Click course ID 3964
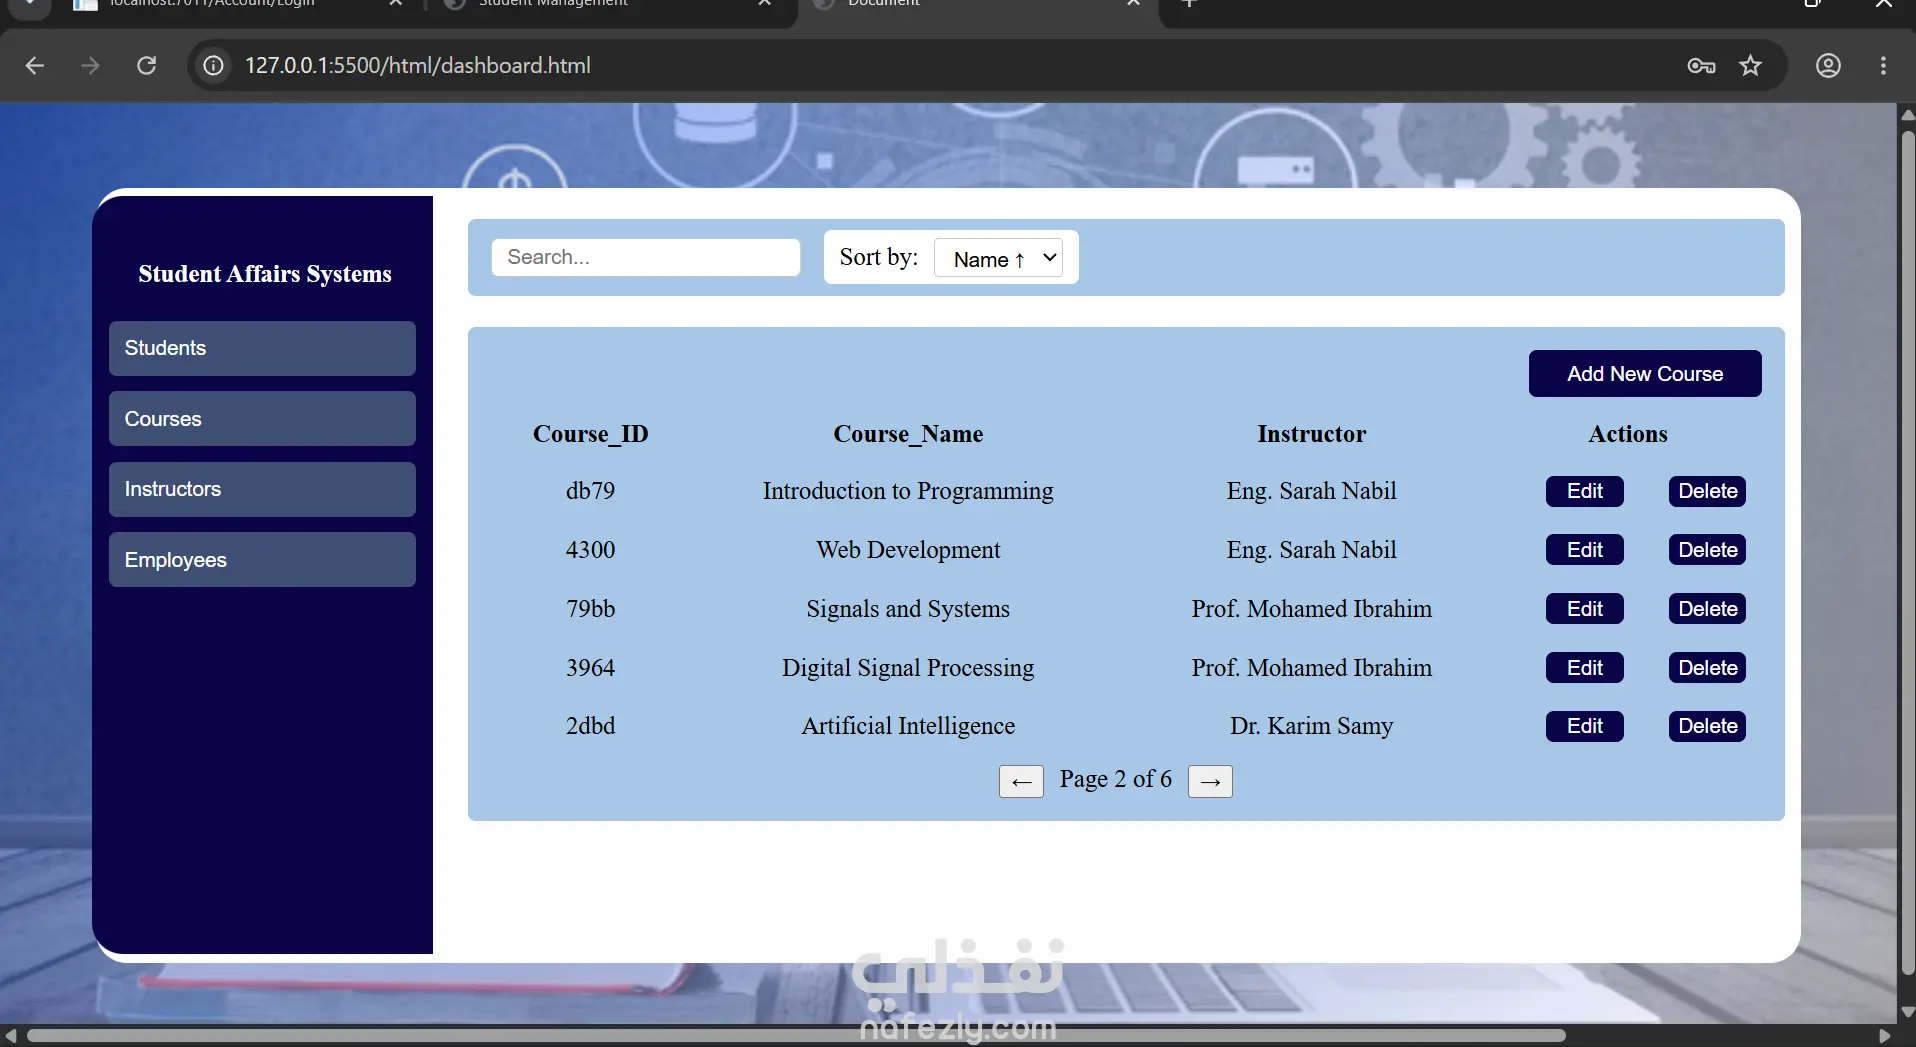The height and width of the screenshot is (1047, 1916). (591, 668)
